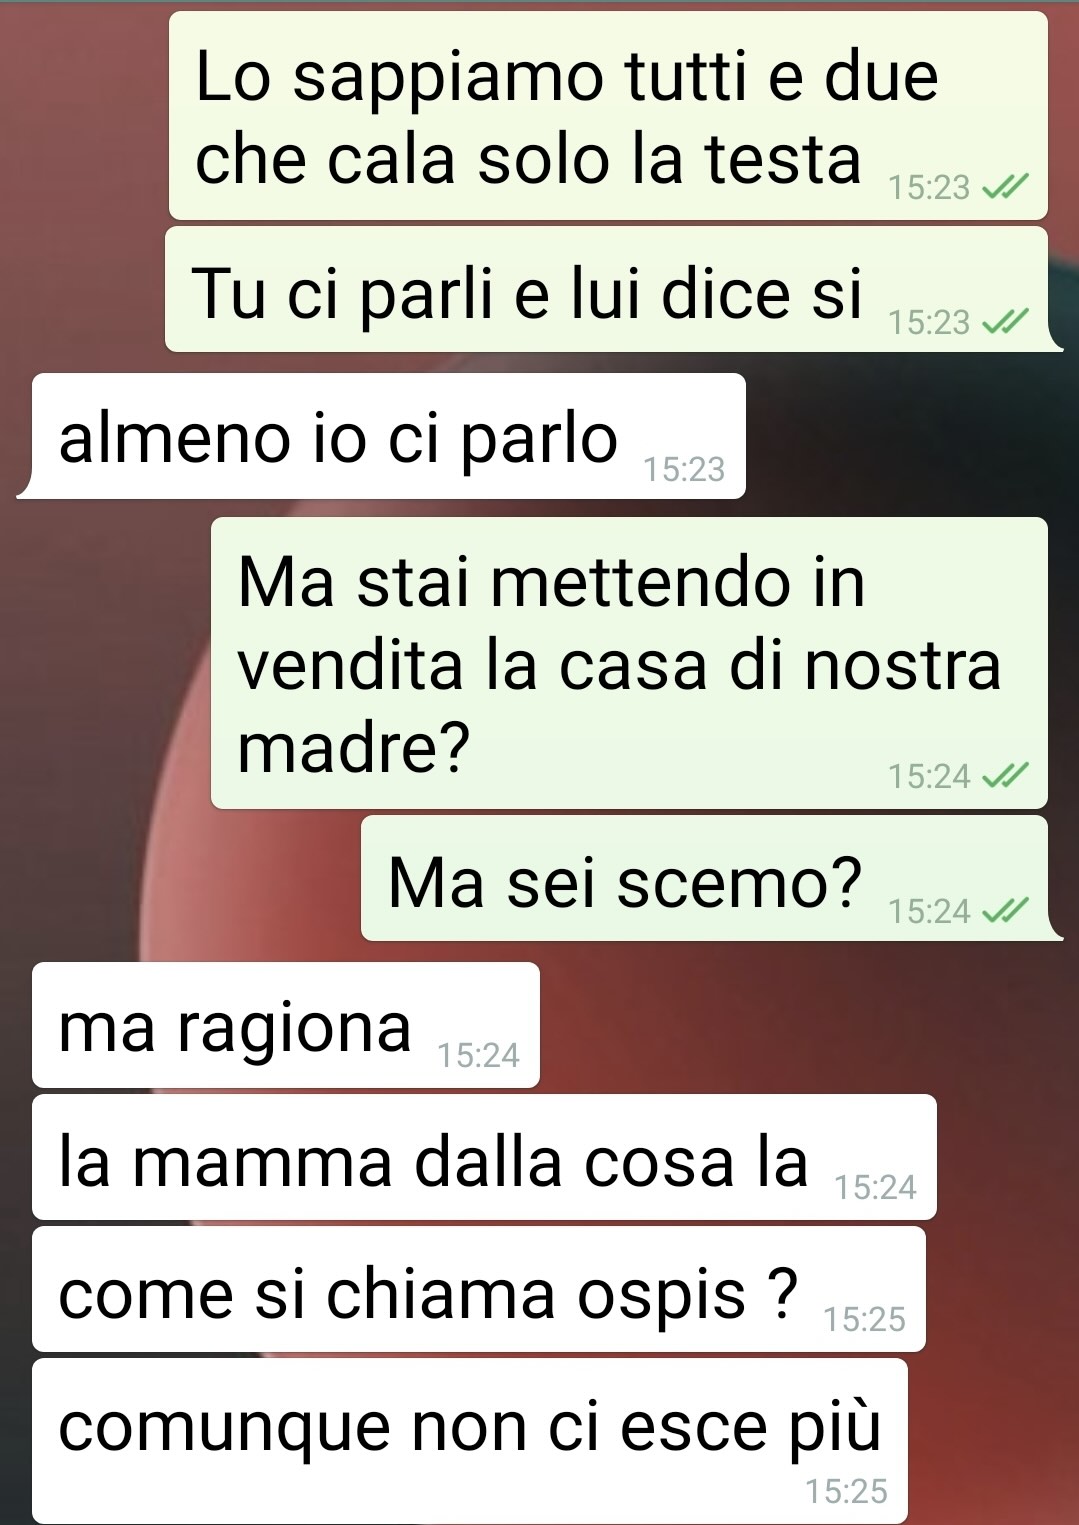
Task: Click the 15:25 timestamp on 'come si chiama ospis'
Action: [864, 1320]
